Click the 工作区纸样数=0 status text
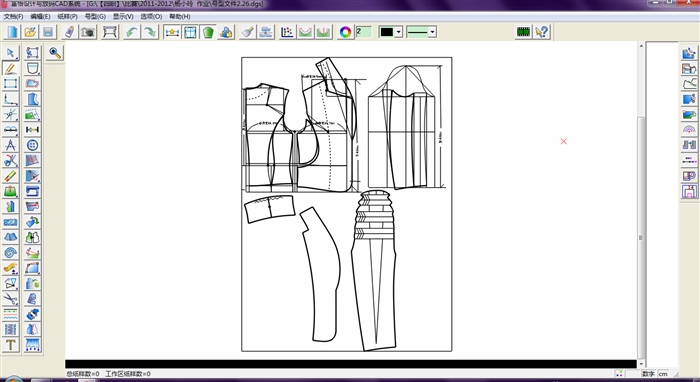700x382 pixels. tap(128, 374)
